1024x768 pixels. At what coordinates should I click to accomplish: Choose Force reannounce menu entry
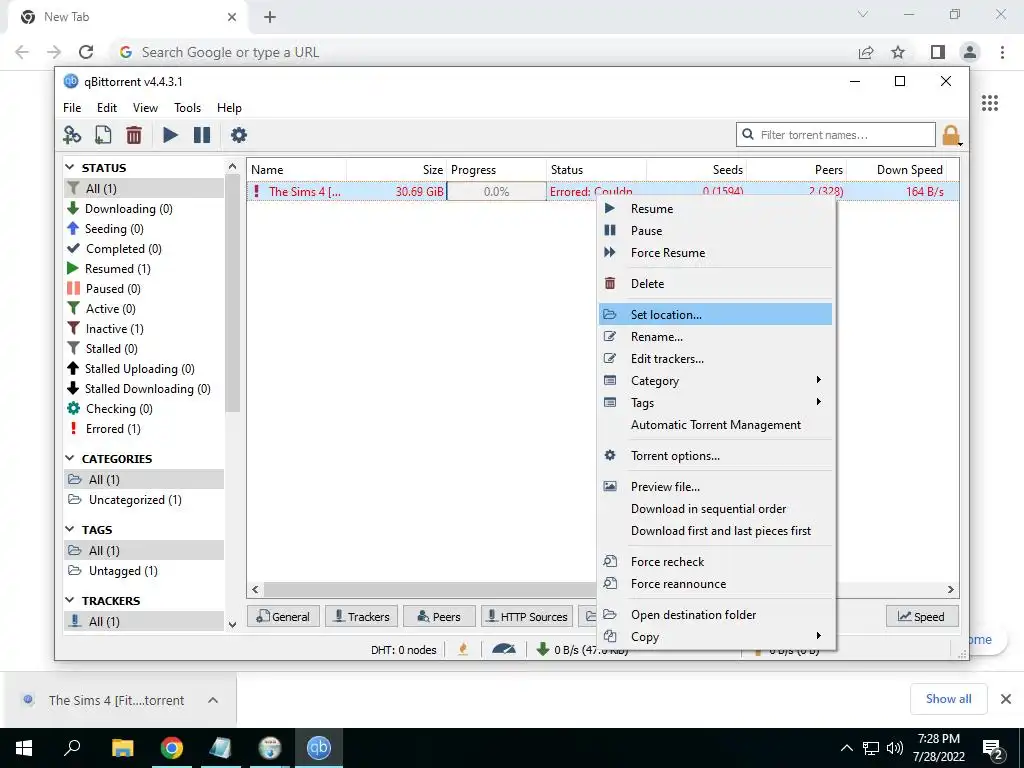click(716, 584)
